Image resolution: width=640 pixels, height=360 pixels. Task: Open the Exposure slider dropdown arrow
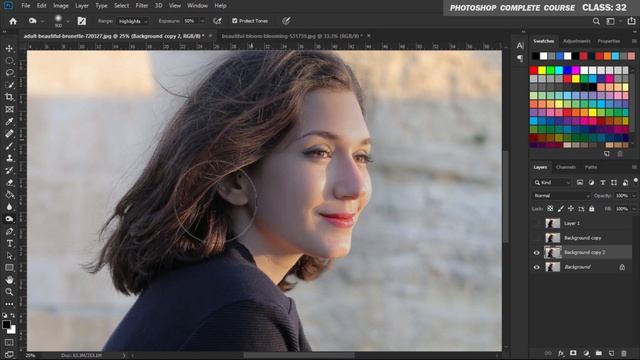(x=202, y=21)
